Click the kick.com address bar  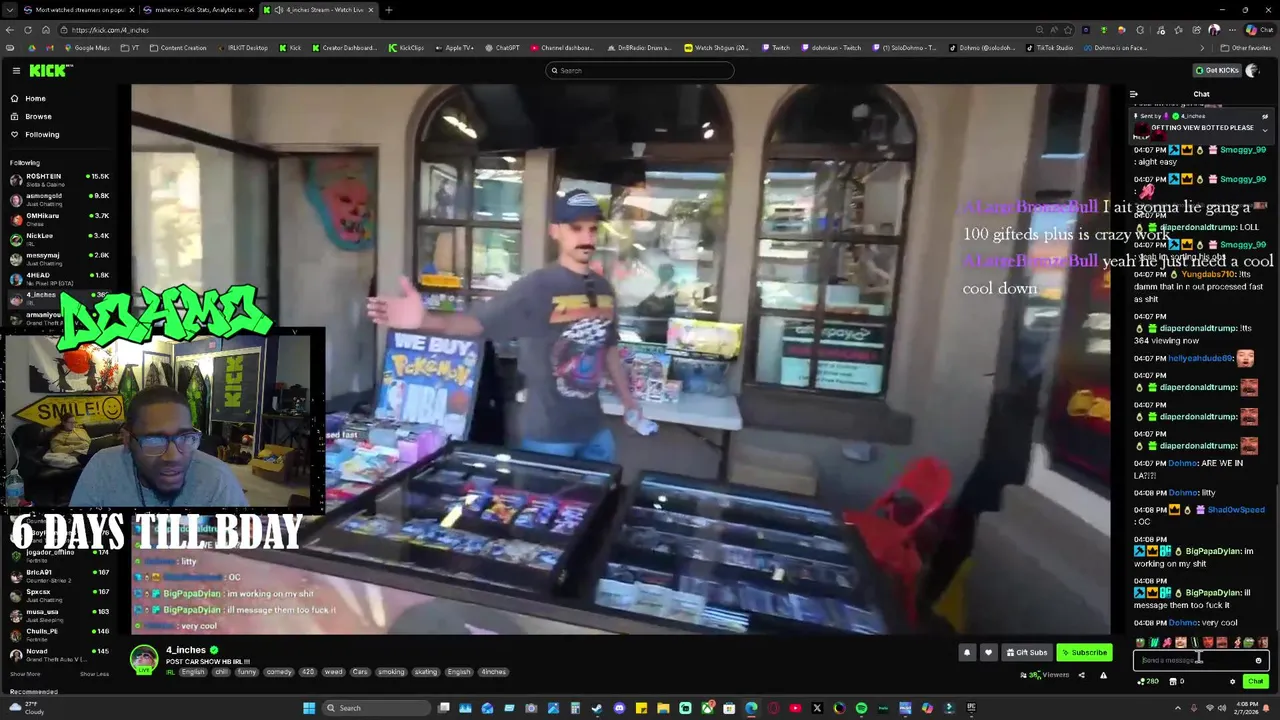tap(545, 30)
